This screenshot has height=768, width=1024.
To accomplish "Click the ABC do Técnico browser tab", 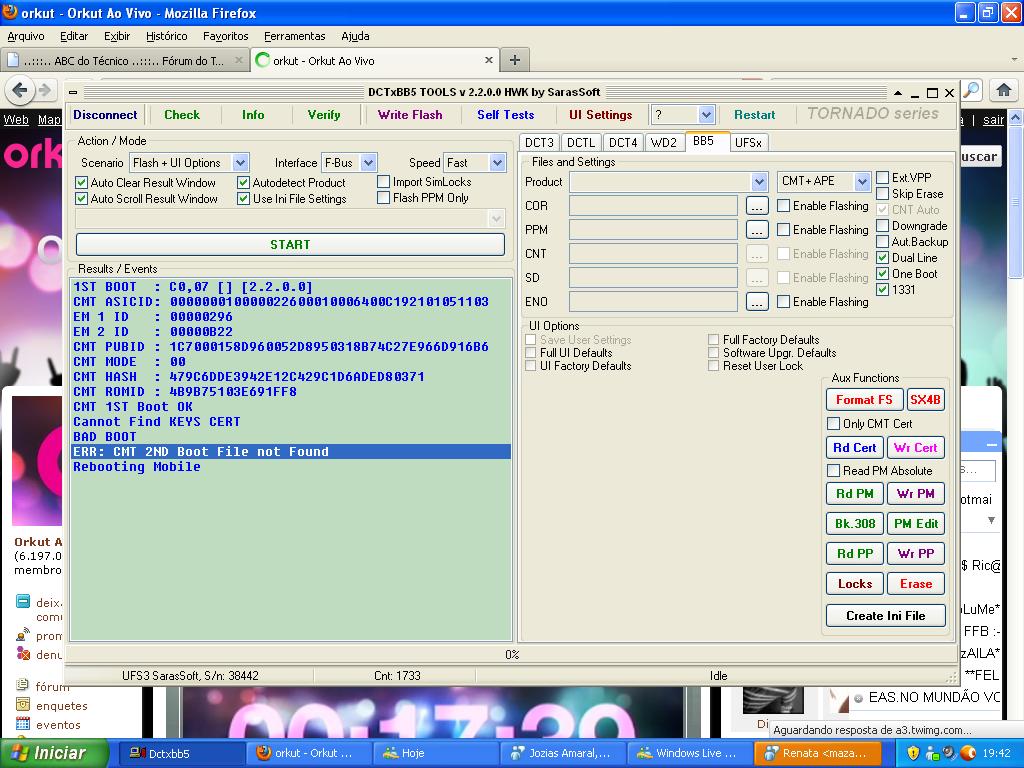I will [x=124, y=61].
